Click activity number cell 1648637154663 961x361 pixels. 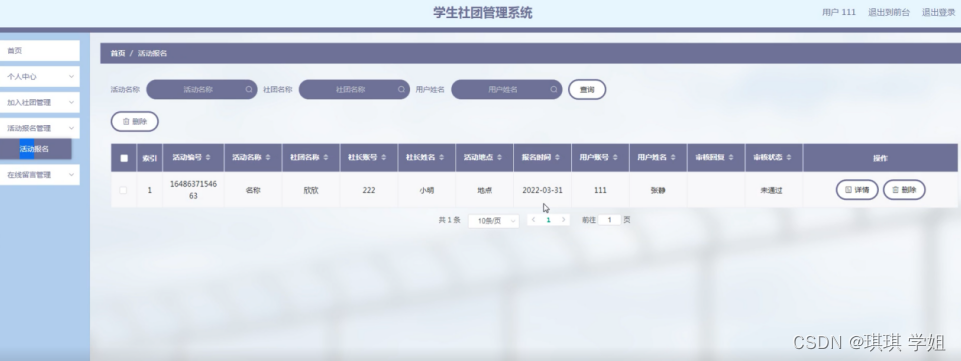click(x=193, y=190)
